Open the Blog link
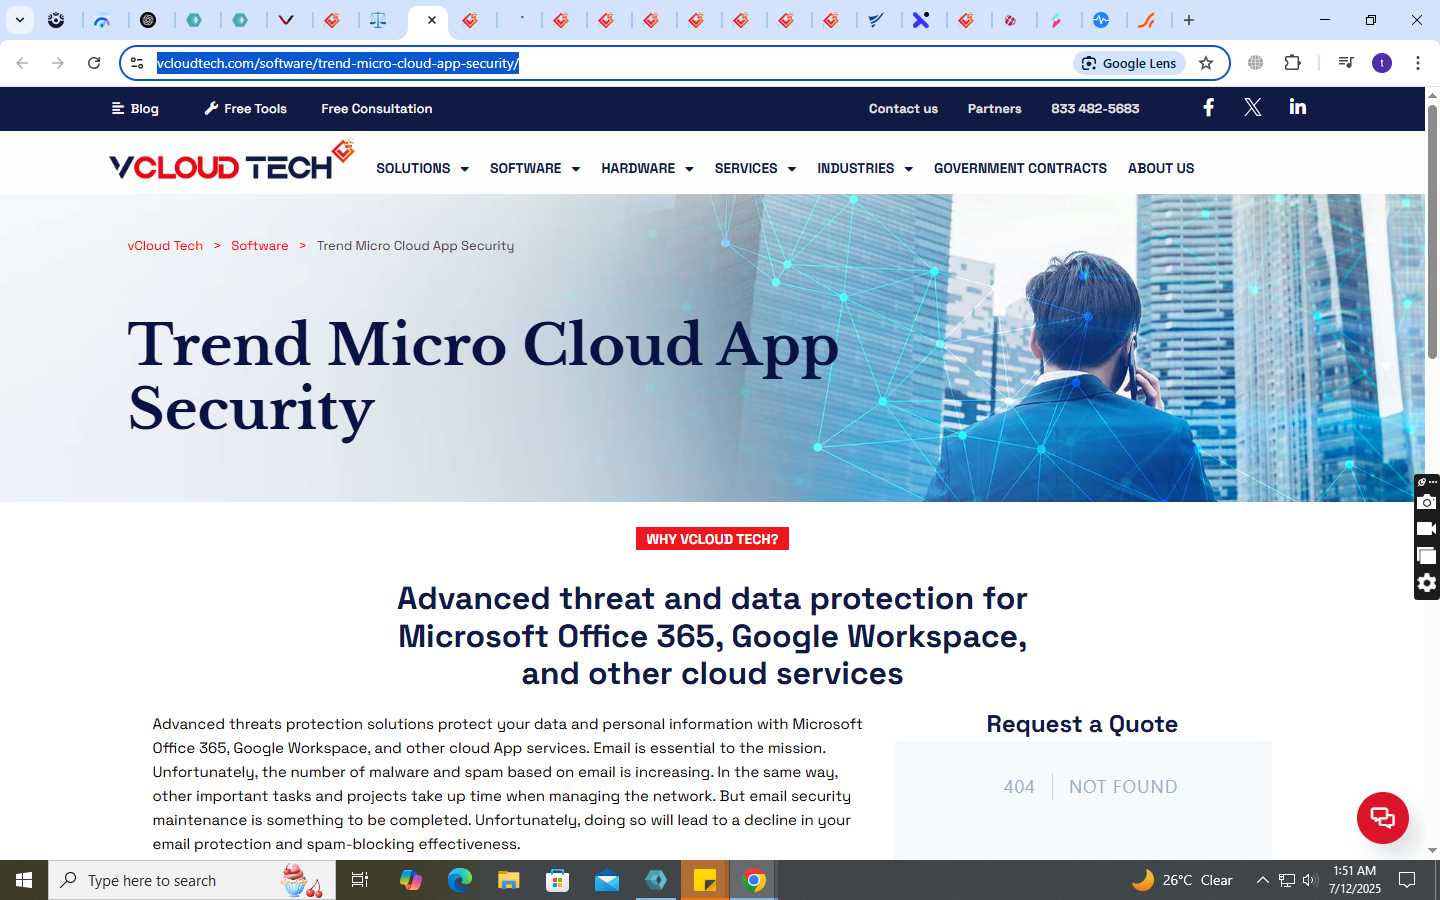The height and width of the screenshot is (900, 1440). [x=135, y=108]
